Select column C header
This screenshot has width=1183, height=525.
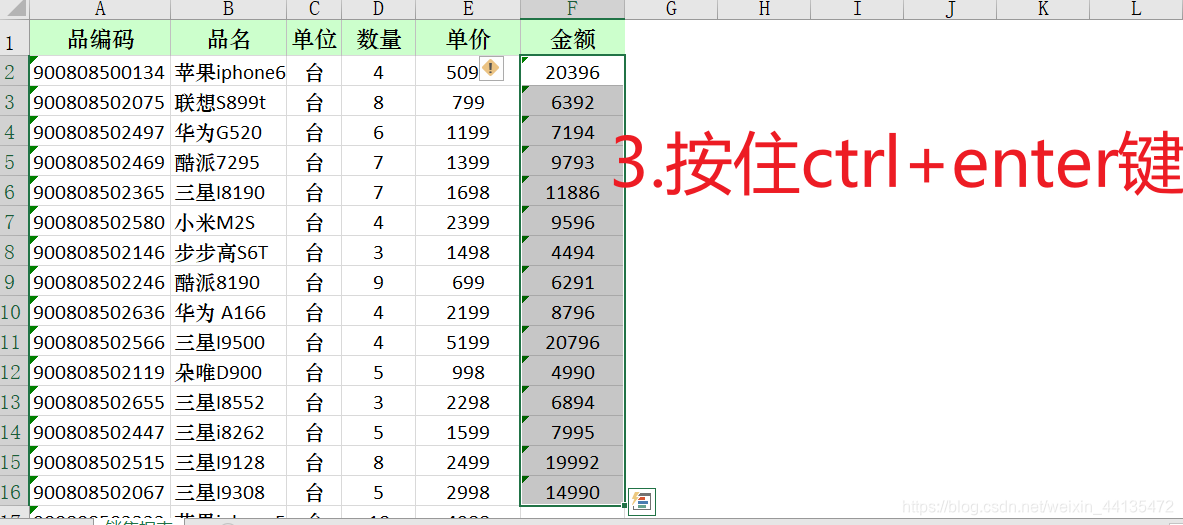tap(315, 9)
